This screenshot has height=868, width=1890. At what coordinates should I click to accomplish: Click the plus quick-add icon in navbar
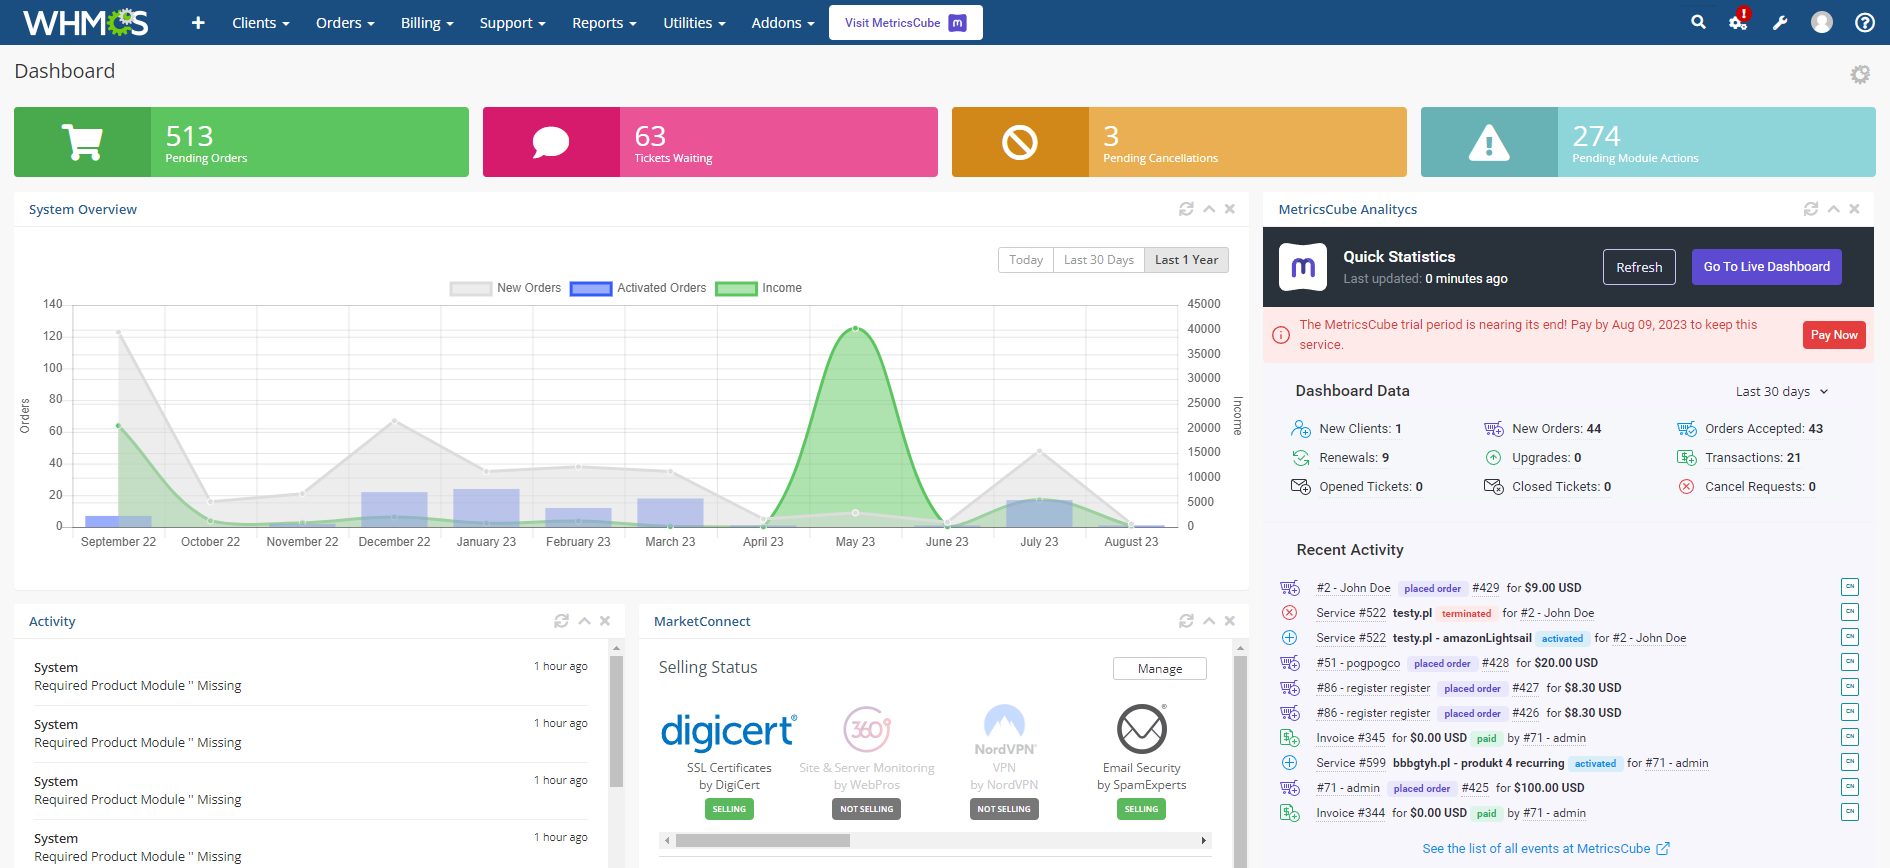click(x=198, y=22)
